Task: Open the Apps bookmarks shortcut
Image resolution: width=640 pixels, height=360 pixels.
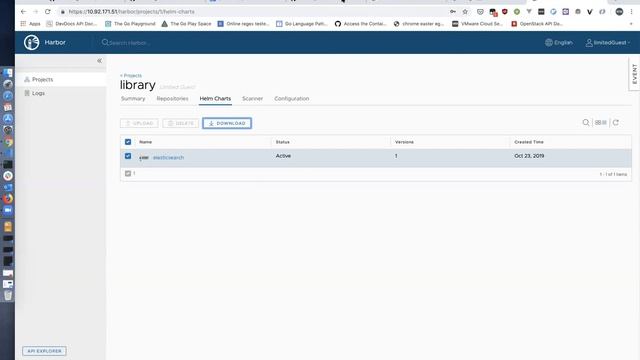Action: (31, 24)
